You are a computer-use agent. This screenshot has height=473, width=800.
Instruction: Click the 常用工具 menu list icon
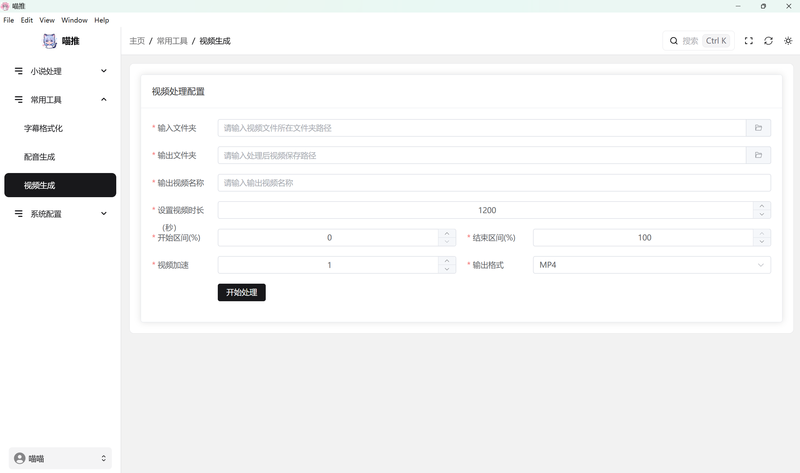tap(19, 99)
